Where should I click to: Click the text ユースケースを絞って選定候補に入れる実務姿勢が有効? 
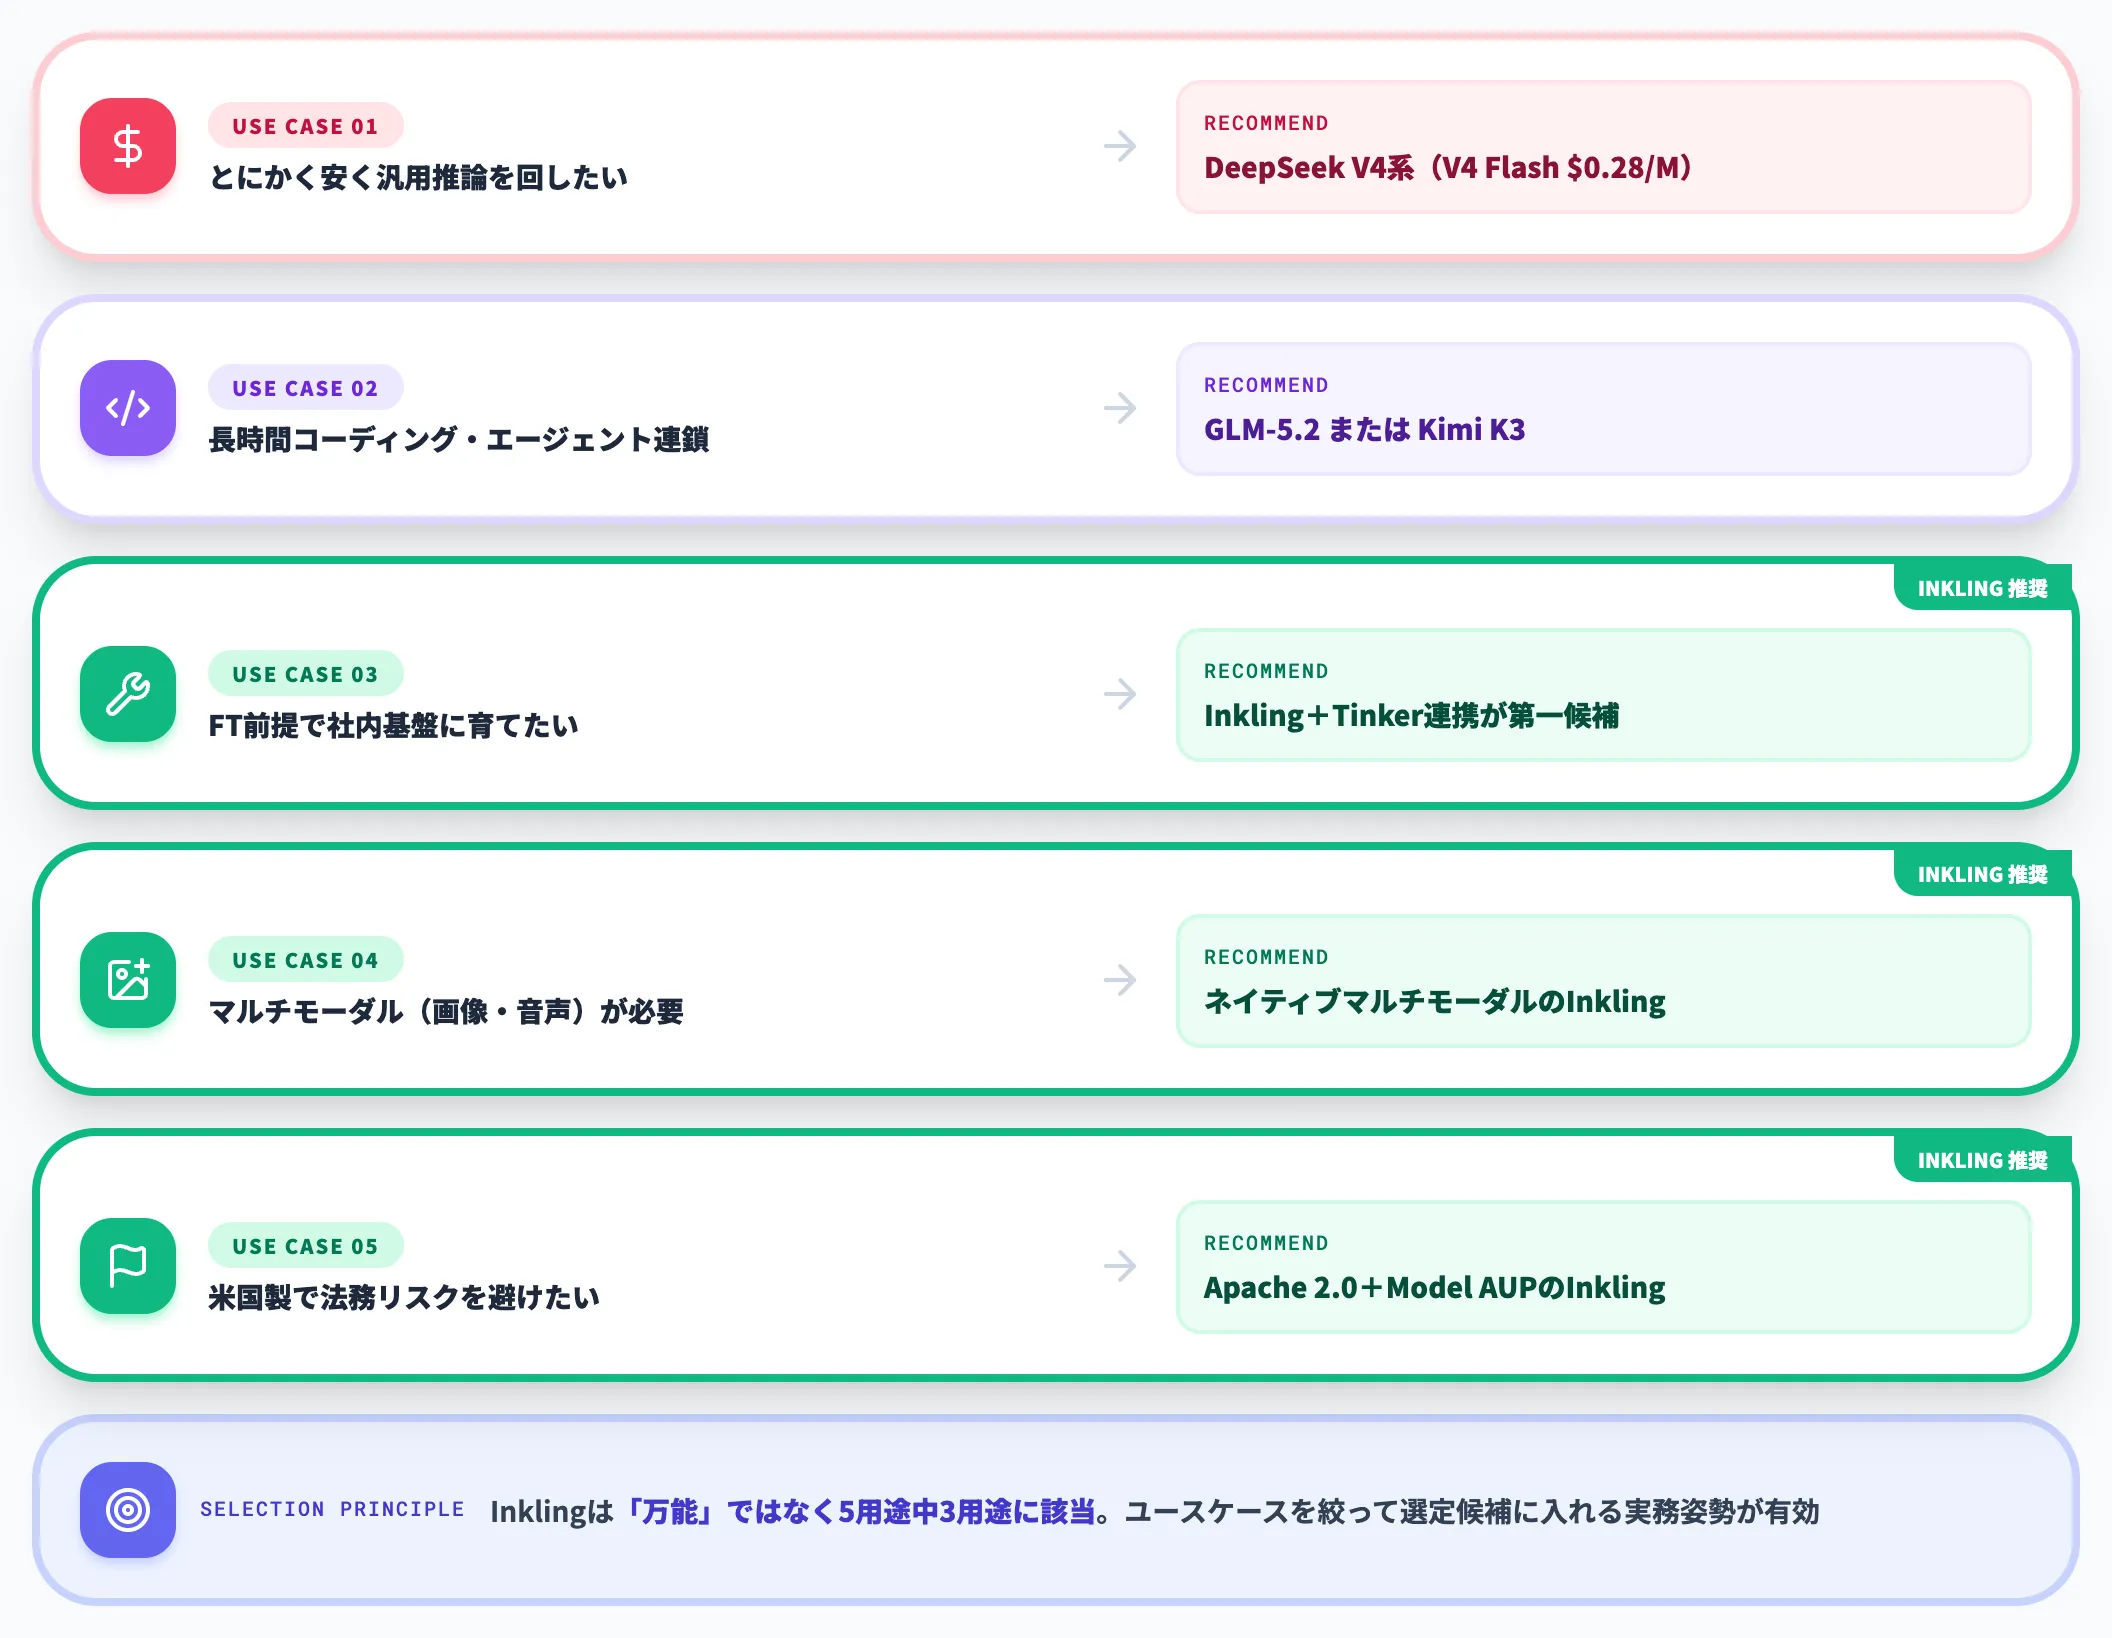pyautogui.click(x=1472, y=1511)
